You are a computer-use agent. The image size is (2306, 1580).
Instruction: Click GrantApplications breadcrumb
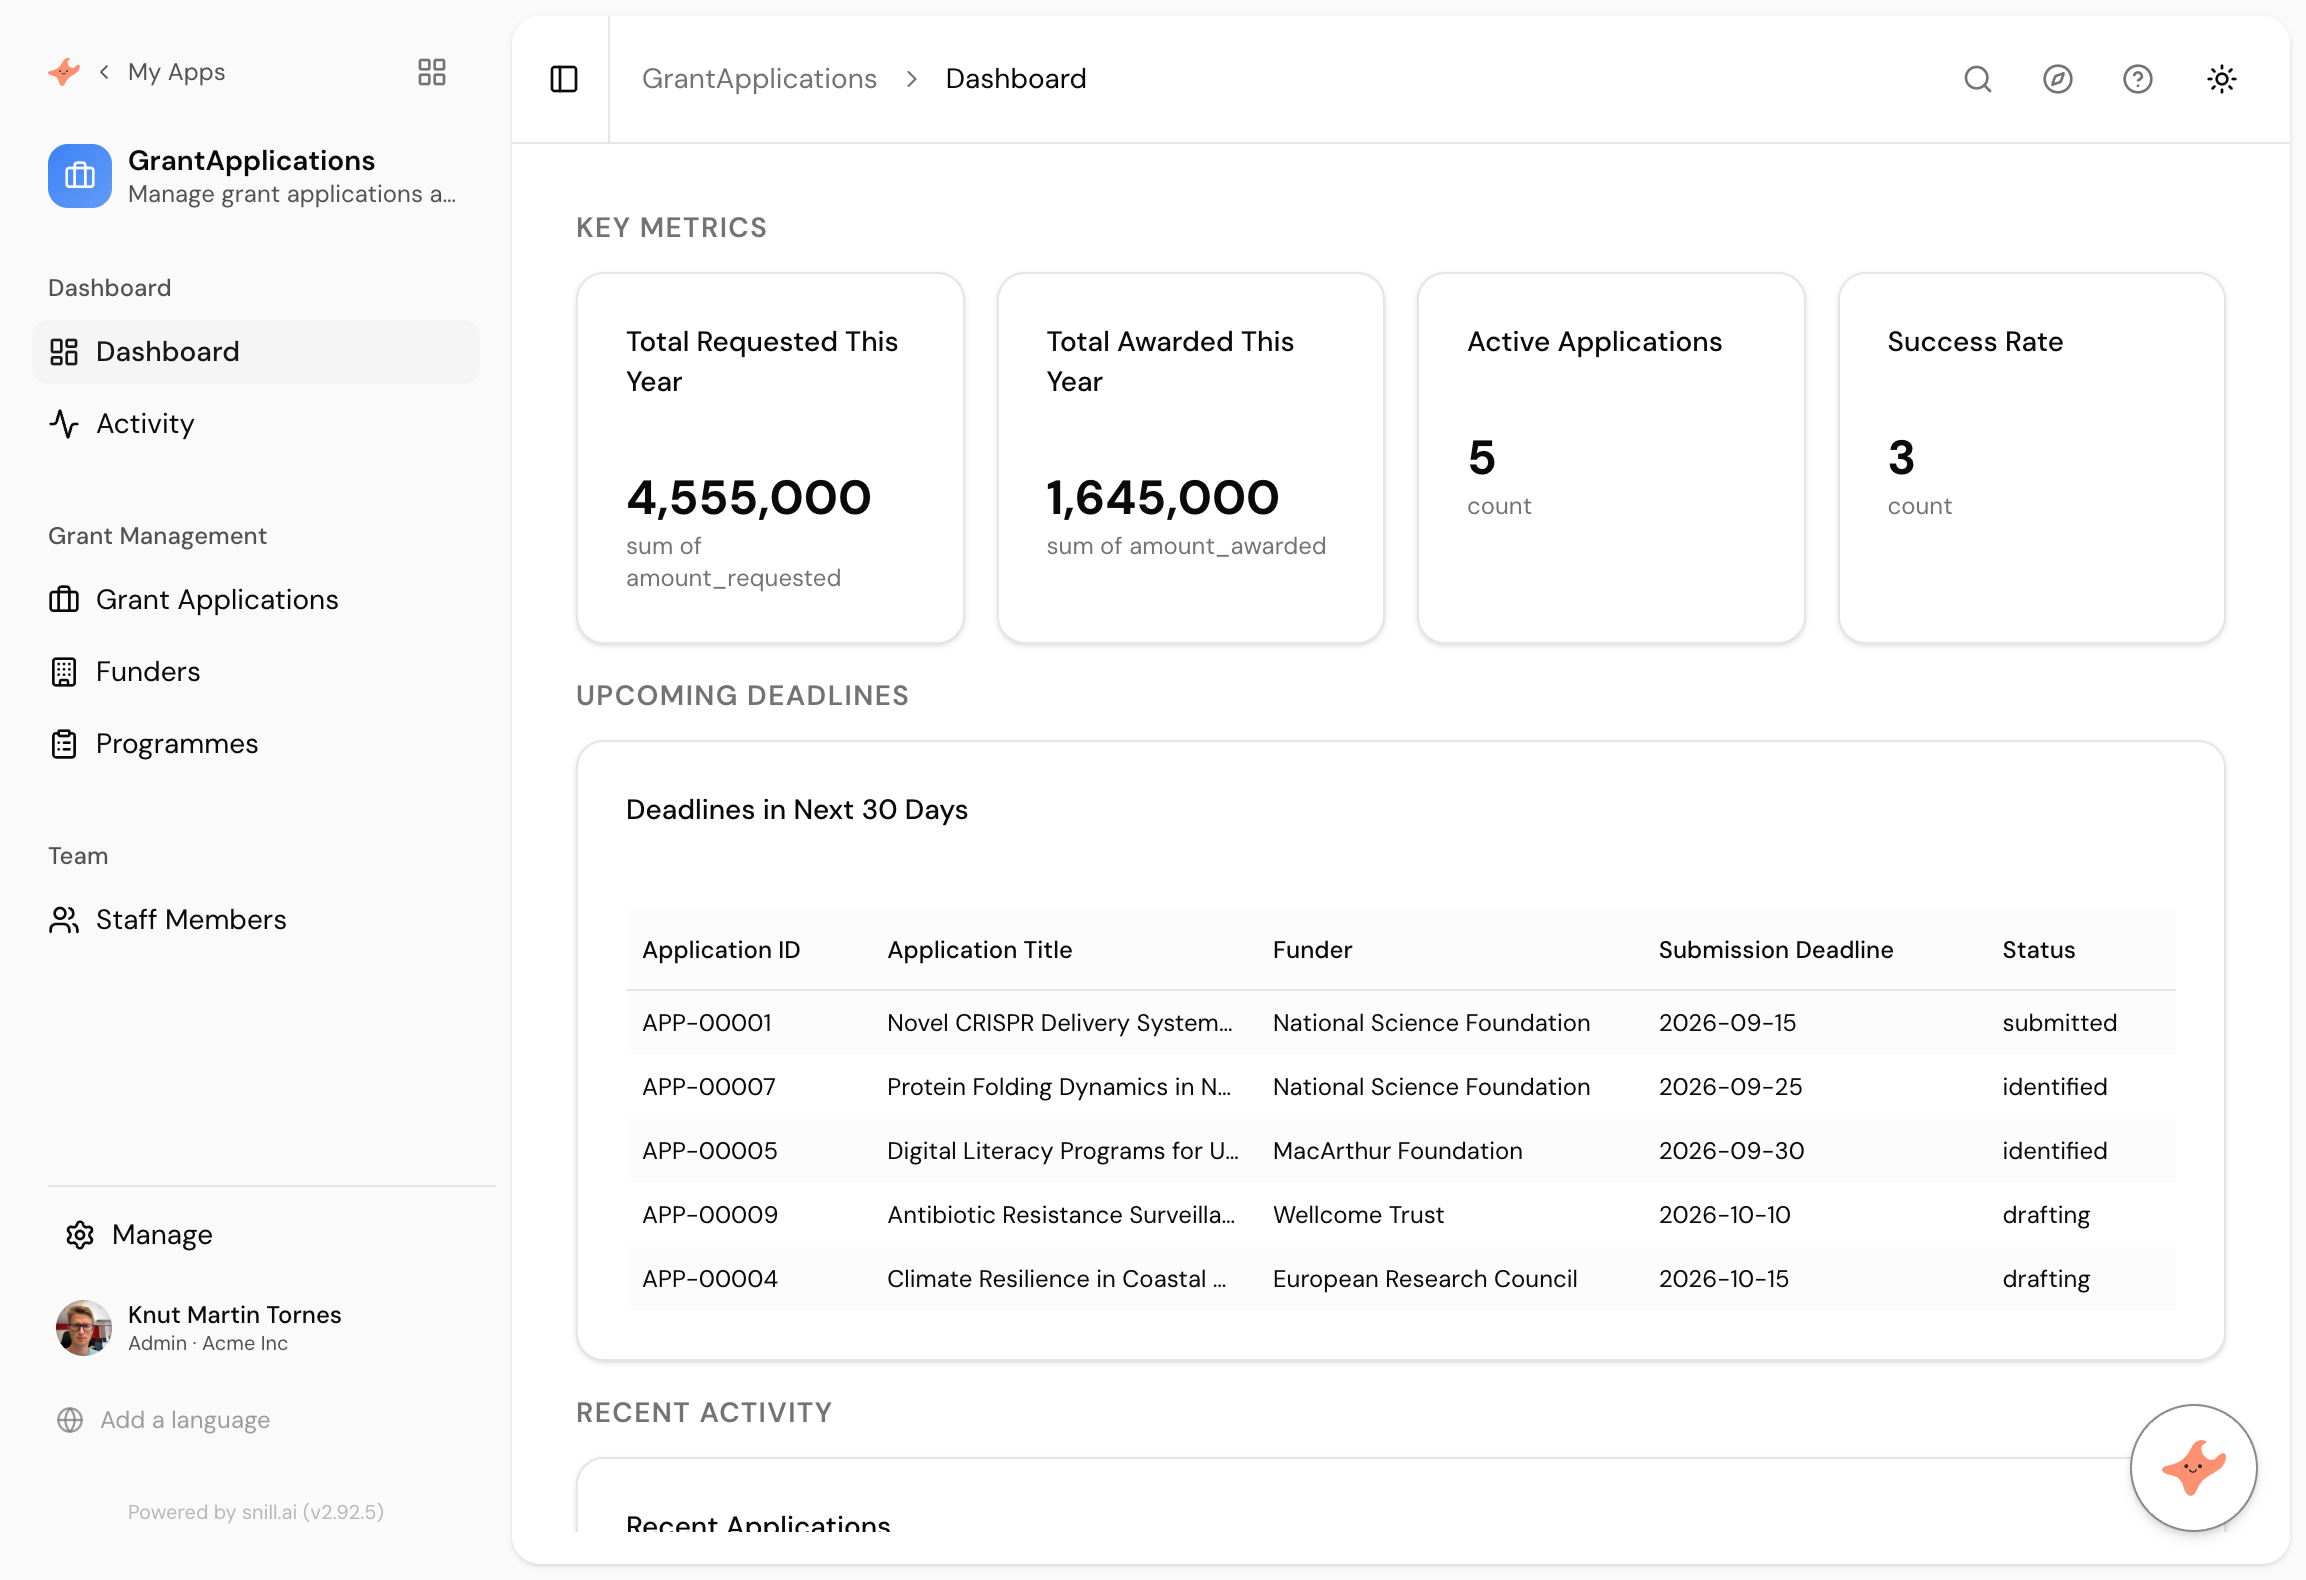(759, 79)
